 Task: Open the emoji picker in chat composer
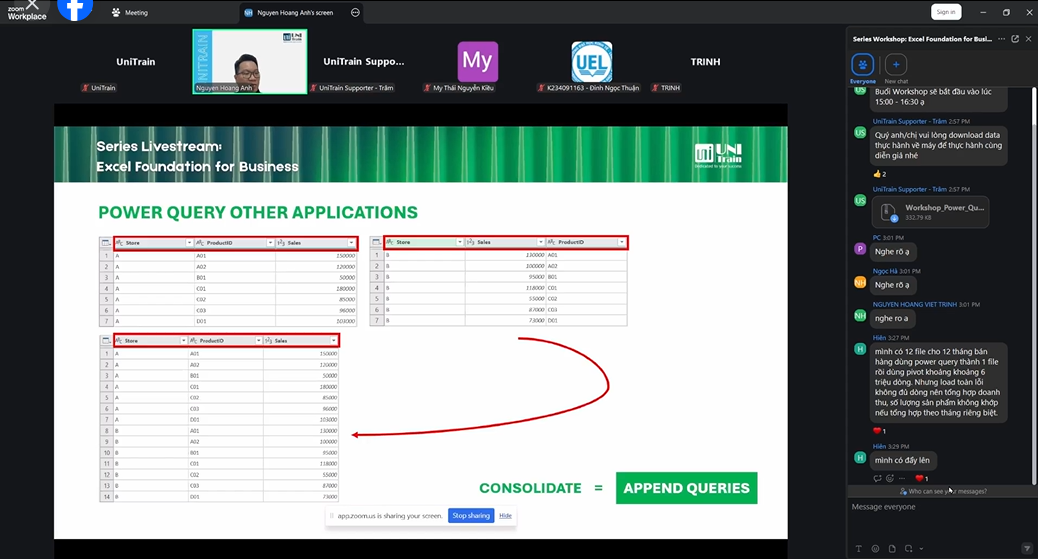(875, 548)
